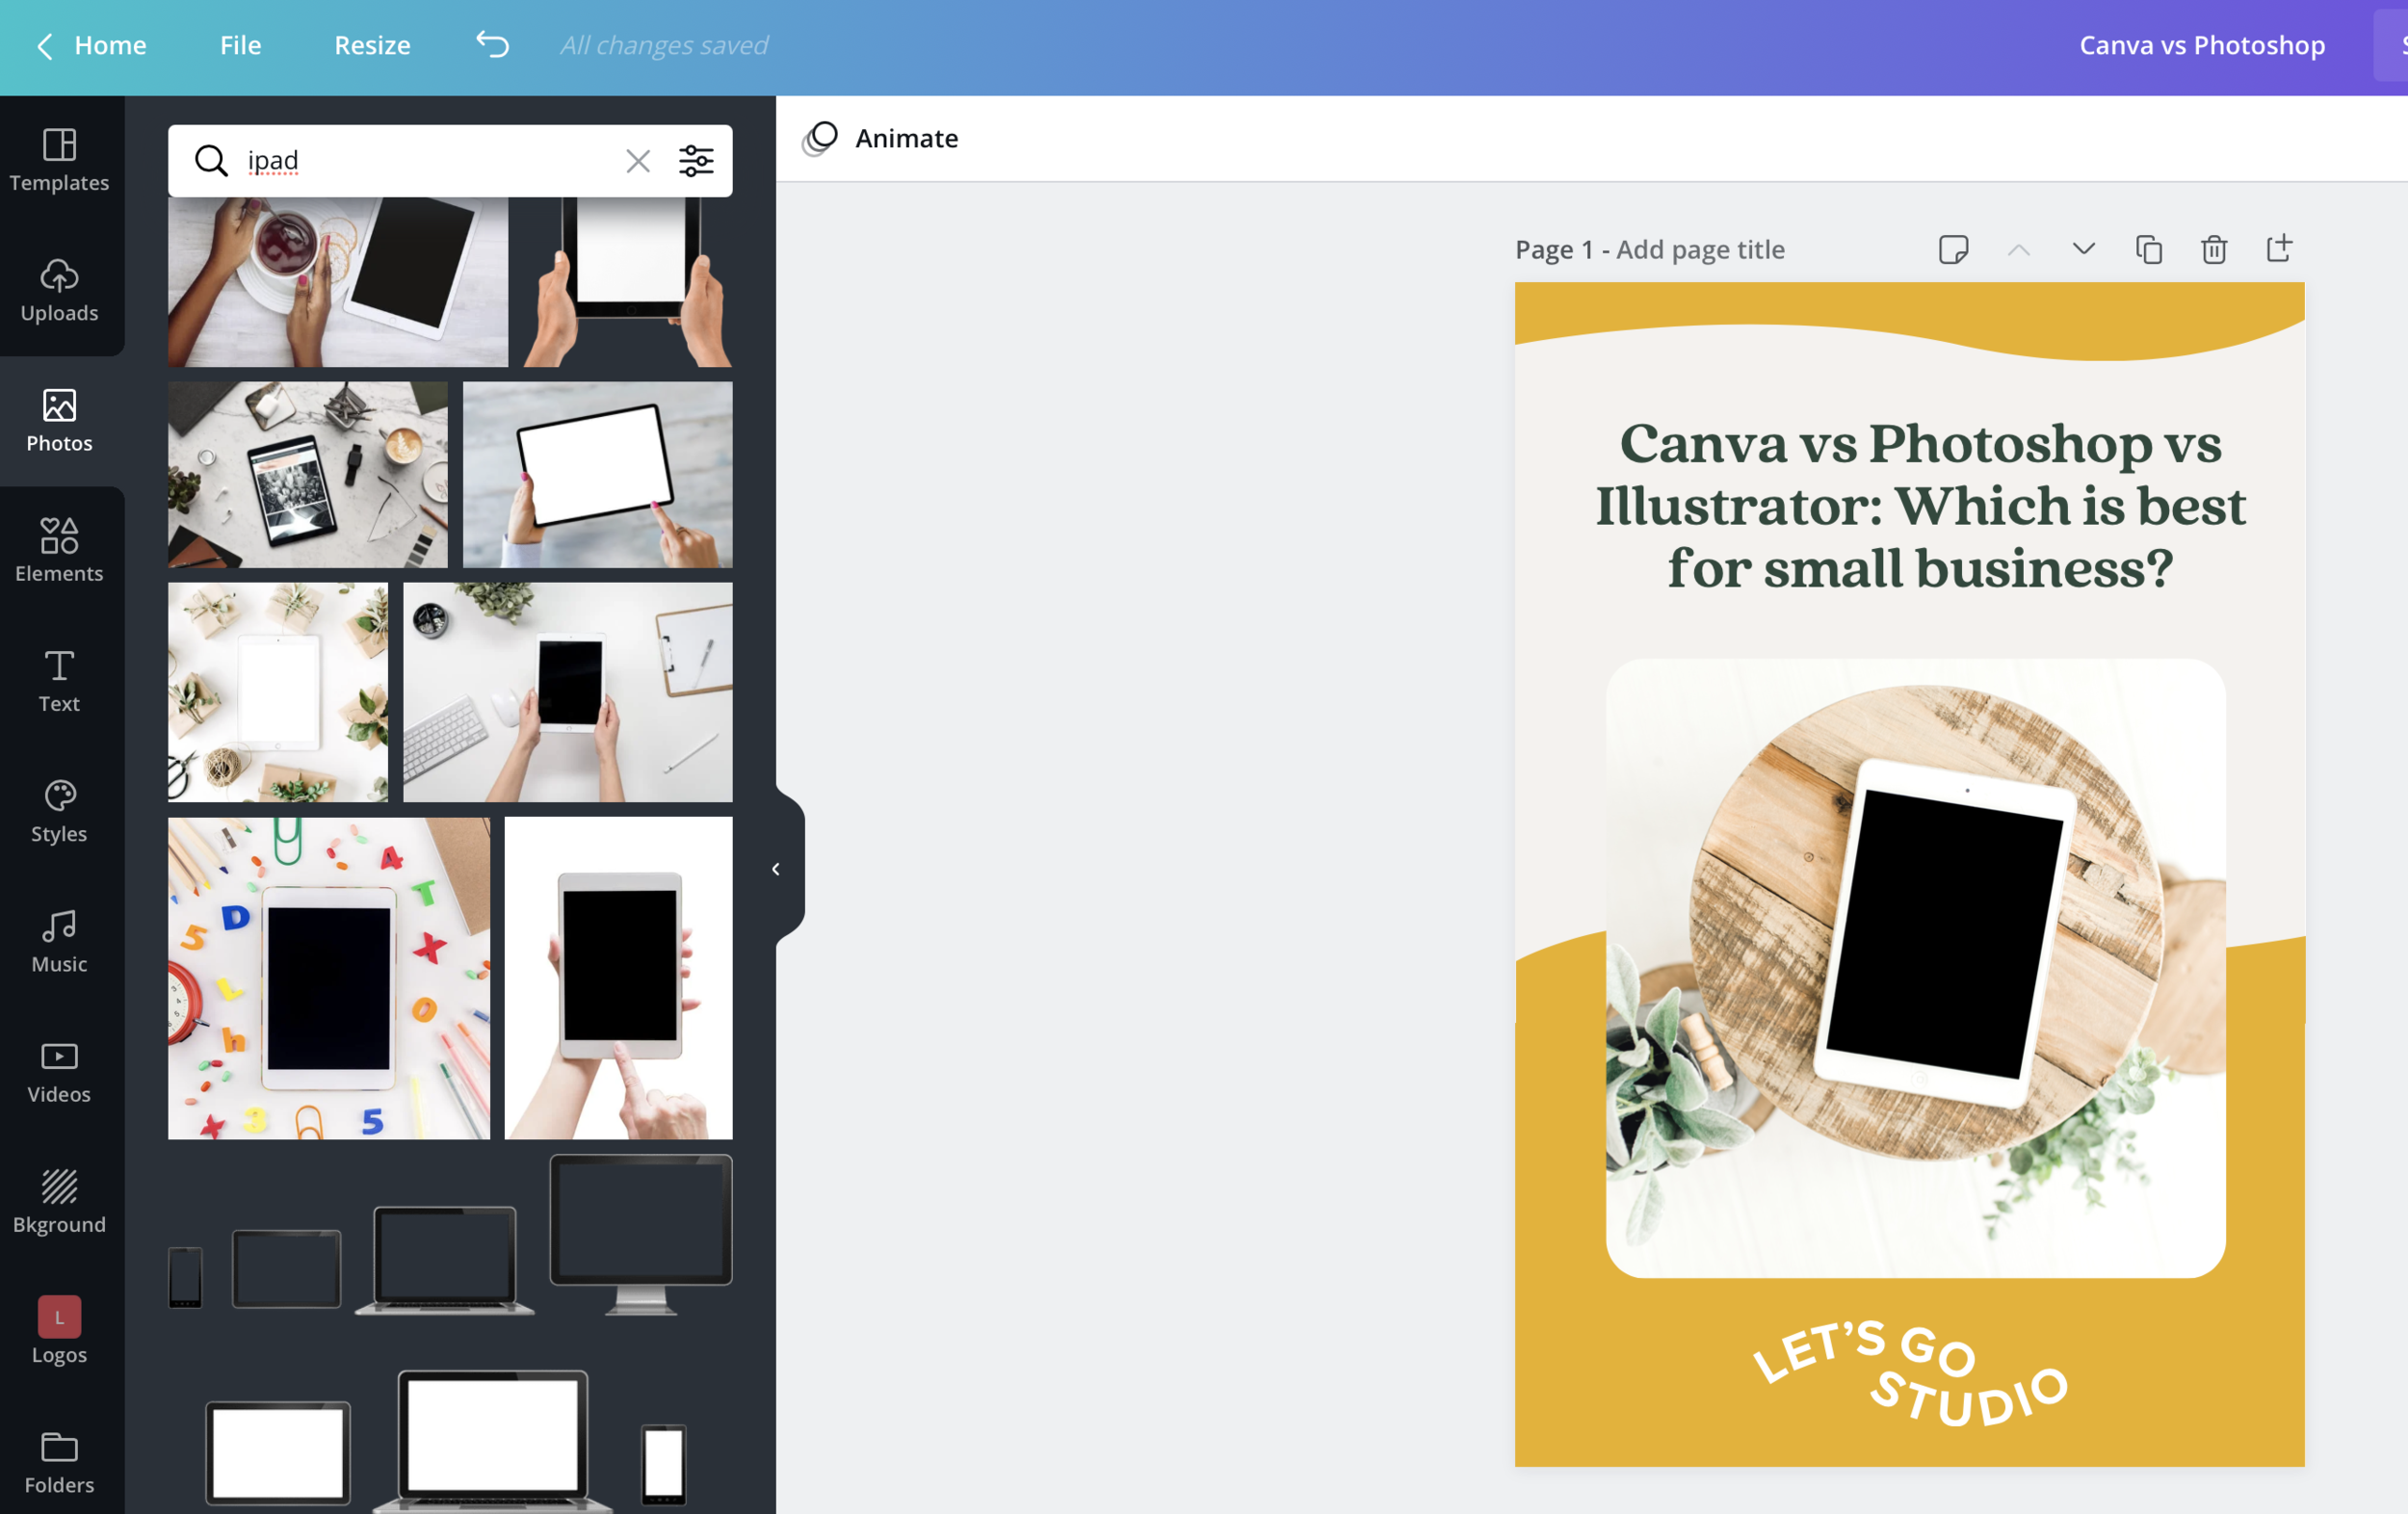
Task: Clear the ipad search text
Action: 637,161
